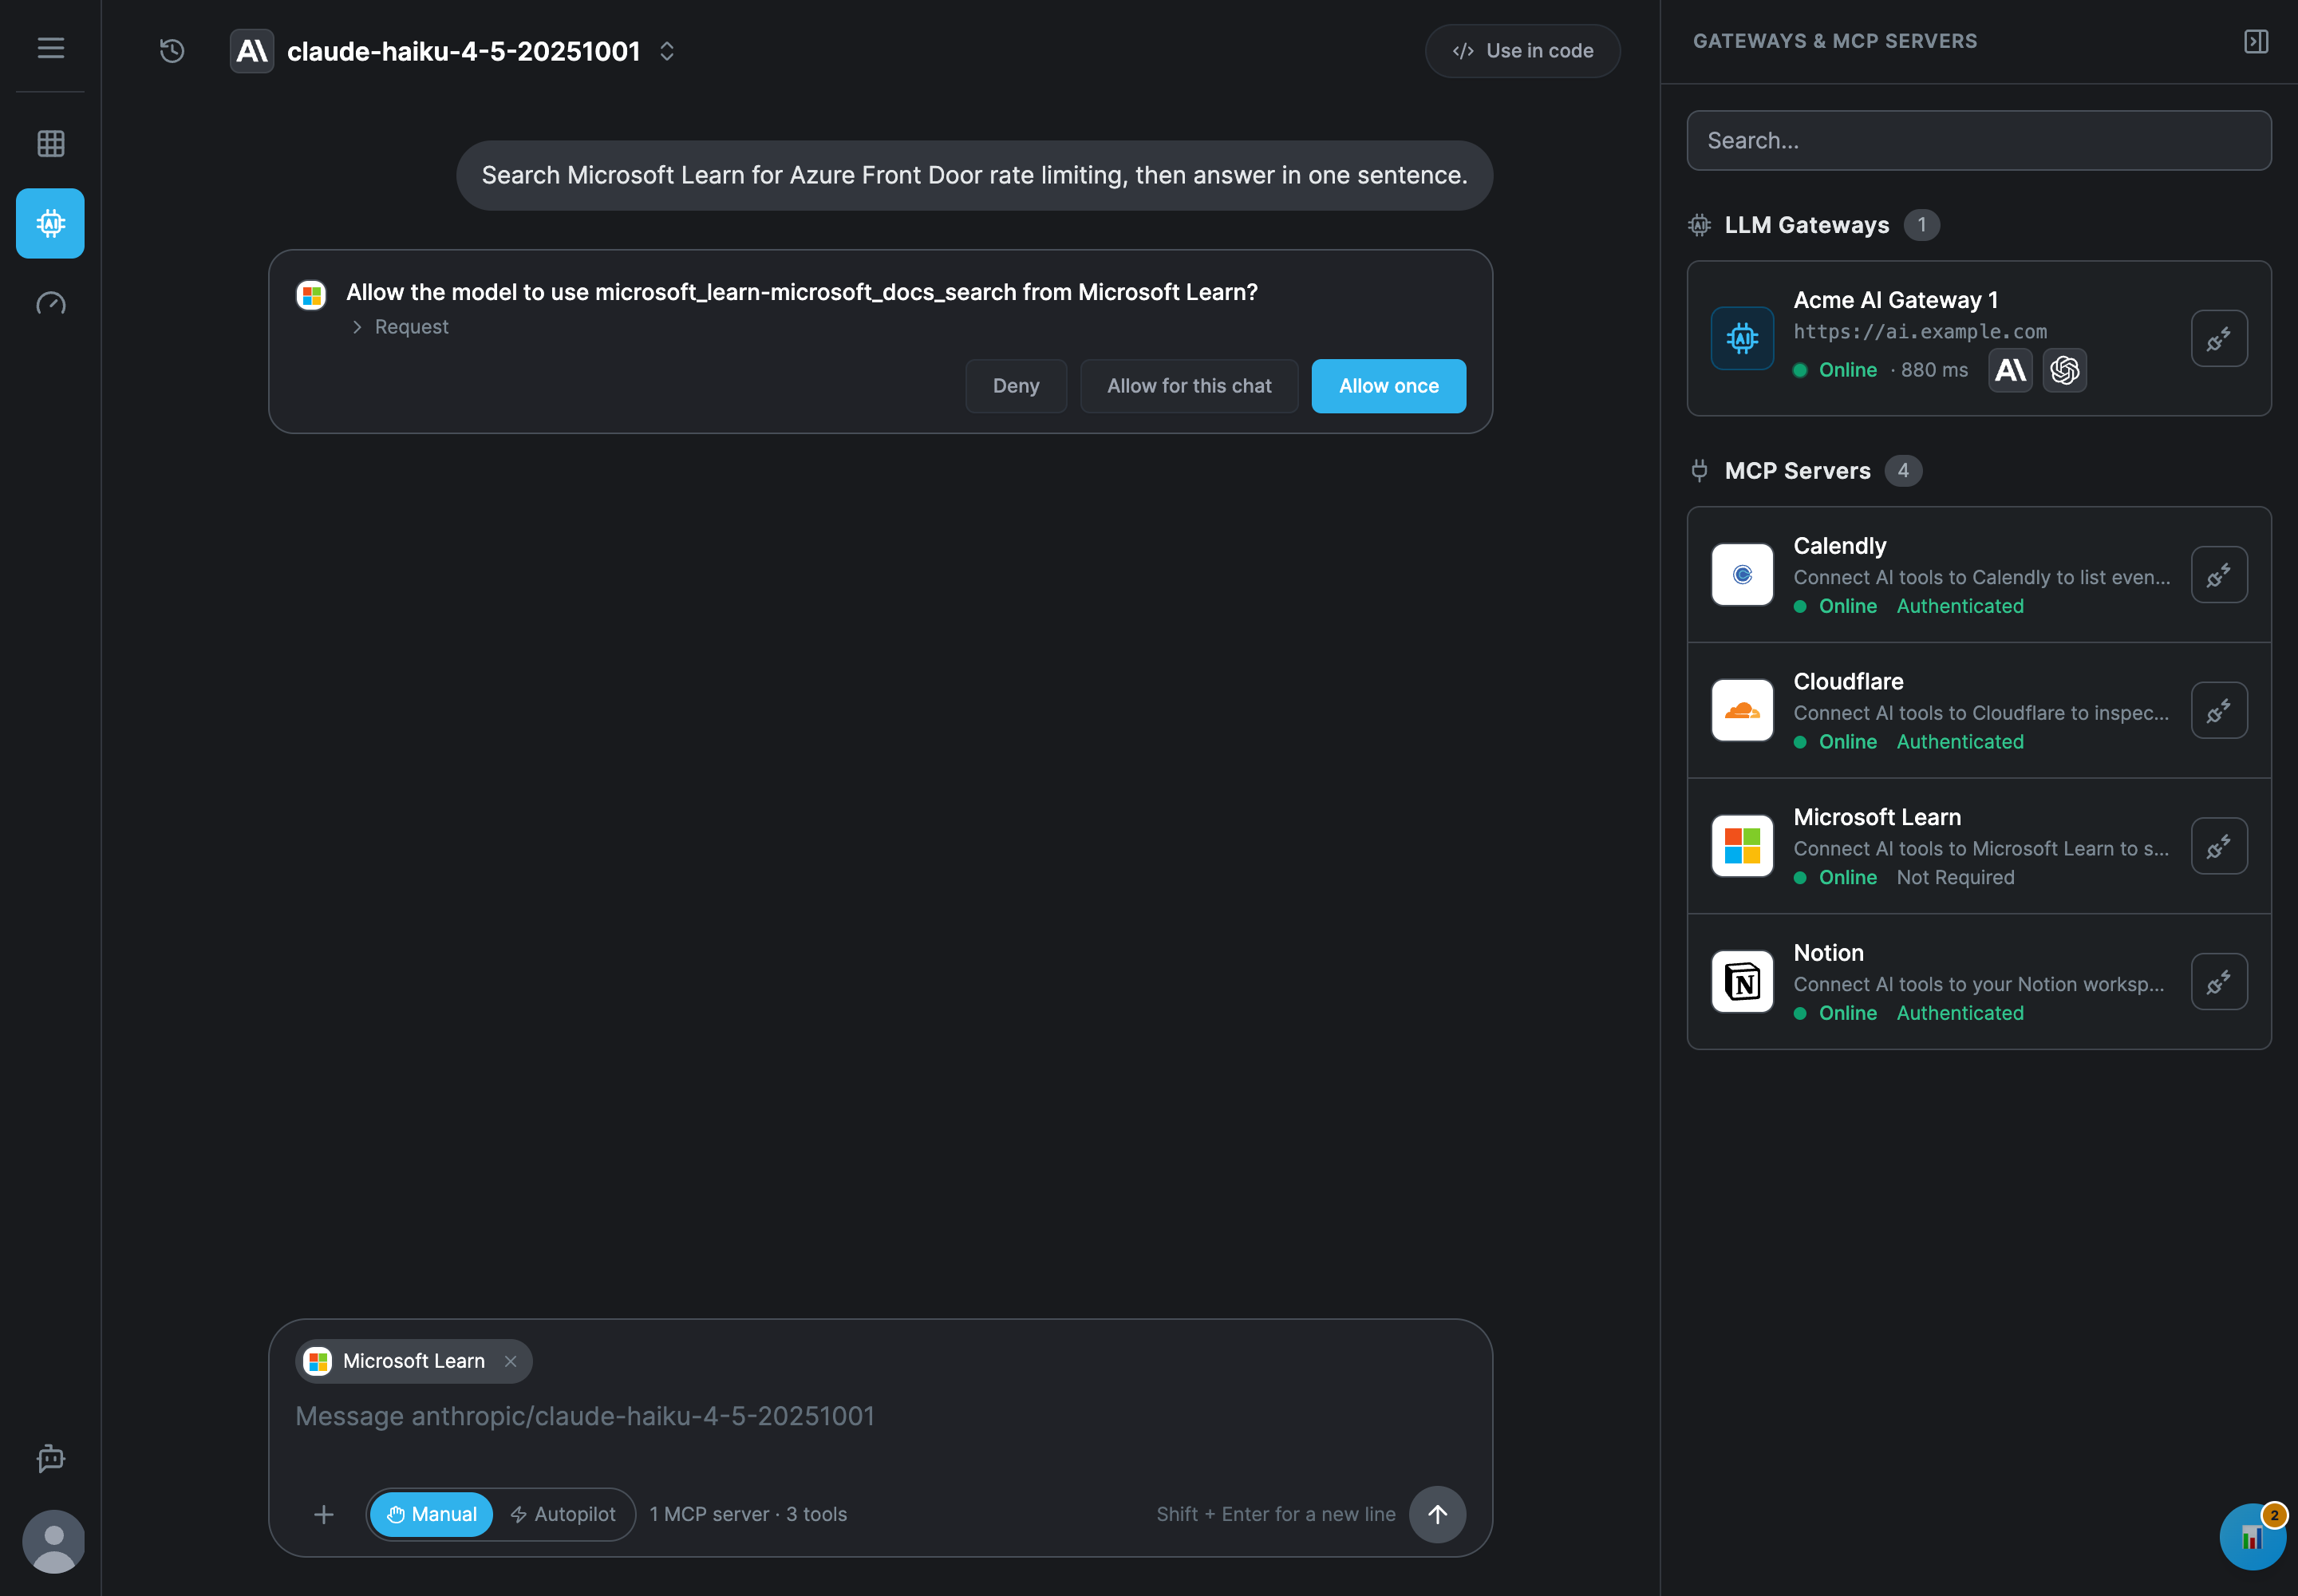Click the plus attach icon in composer
The image size is (2298, 1596).
323,1514
